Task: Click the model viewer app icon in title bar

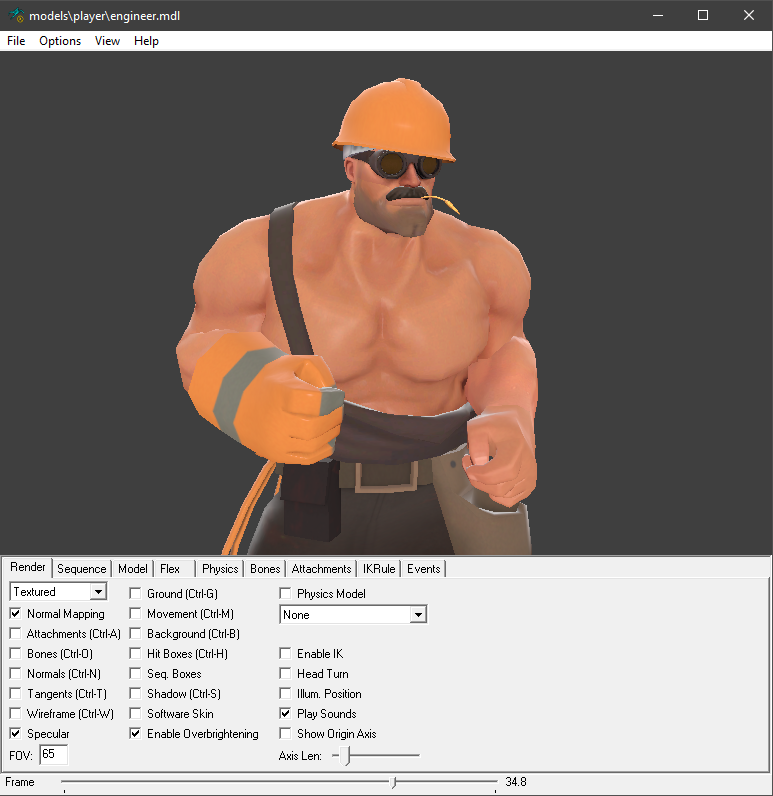Action: click(17, 15)
